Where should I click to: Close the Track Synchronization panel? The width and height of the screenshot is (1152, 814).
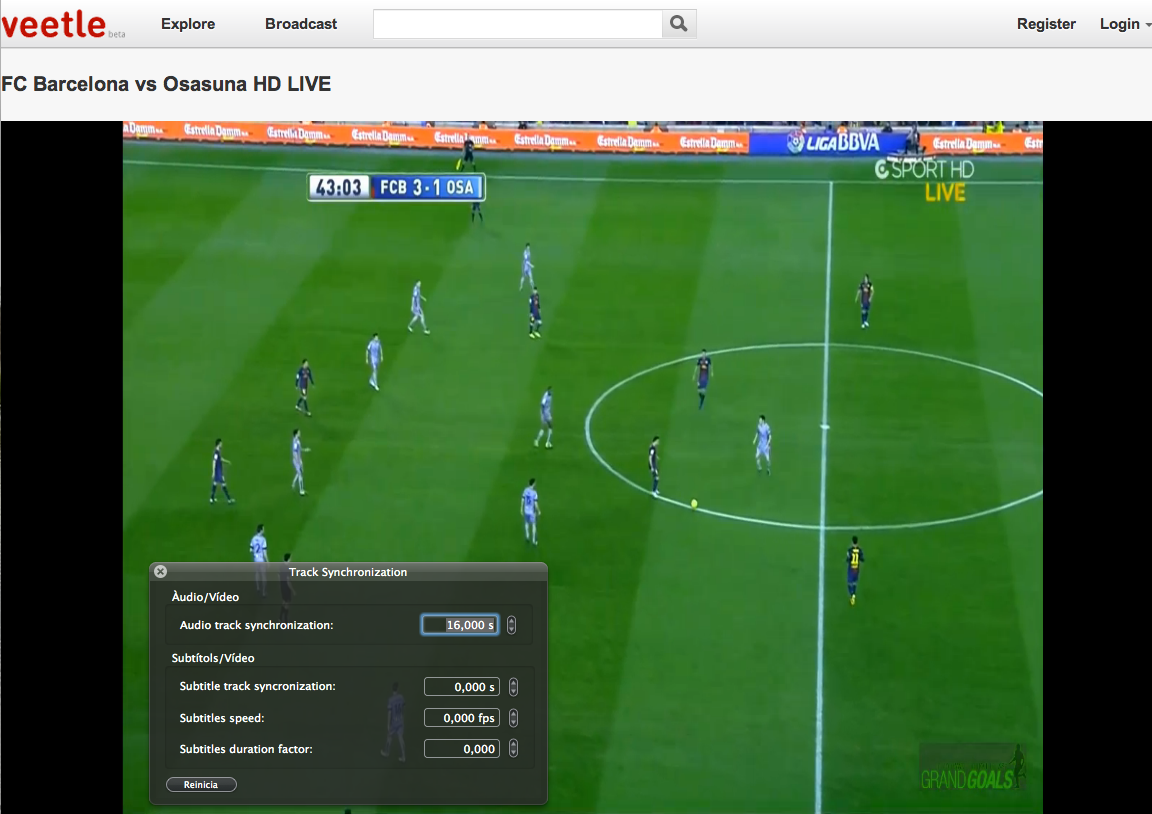click(161, 572)
